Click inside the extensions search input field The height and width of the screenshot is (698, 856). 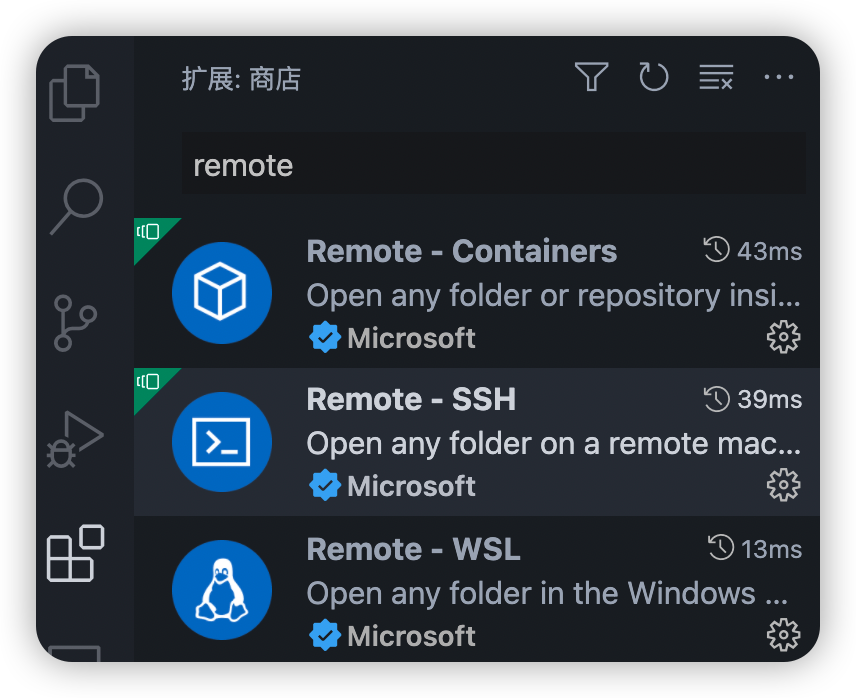[494, 163]
